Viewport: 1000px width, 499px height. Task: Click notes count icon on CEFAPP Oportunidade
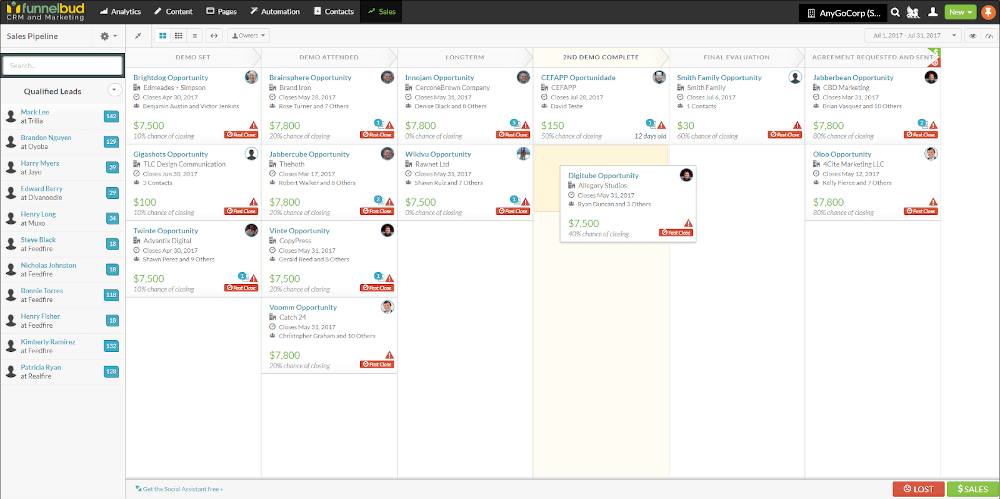(x=651, y=124)
